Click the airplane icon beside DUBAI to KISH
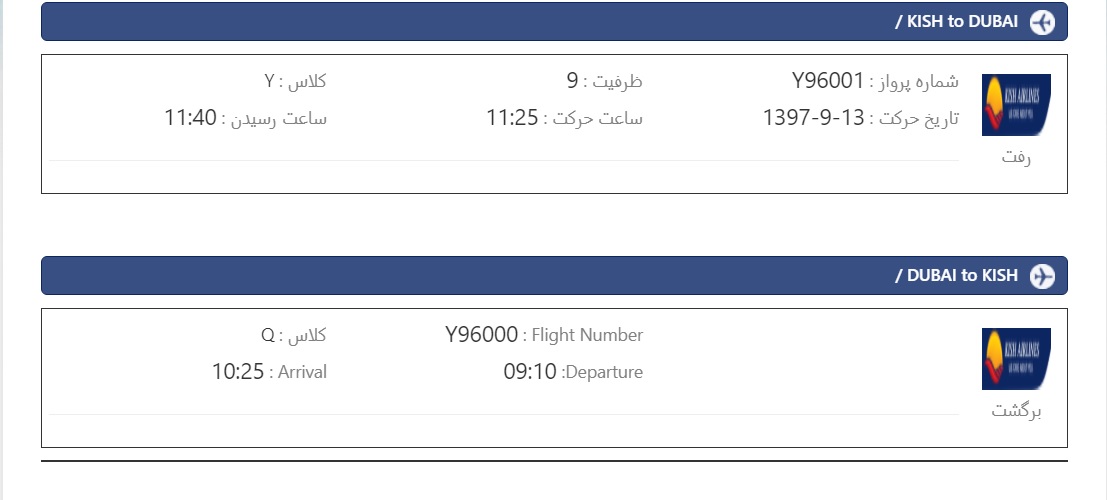The image size is (1107, 500). tap(1042, 276)
